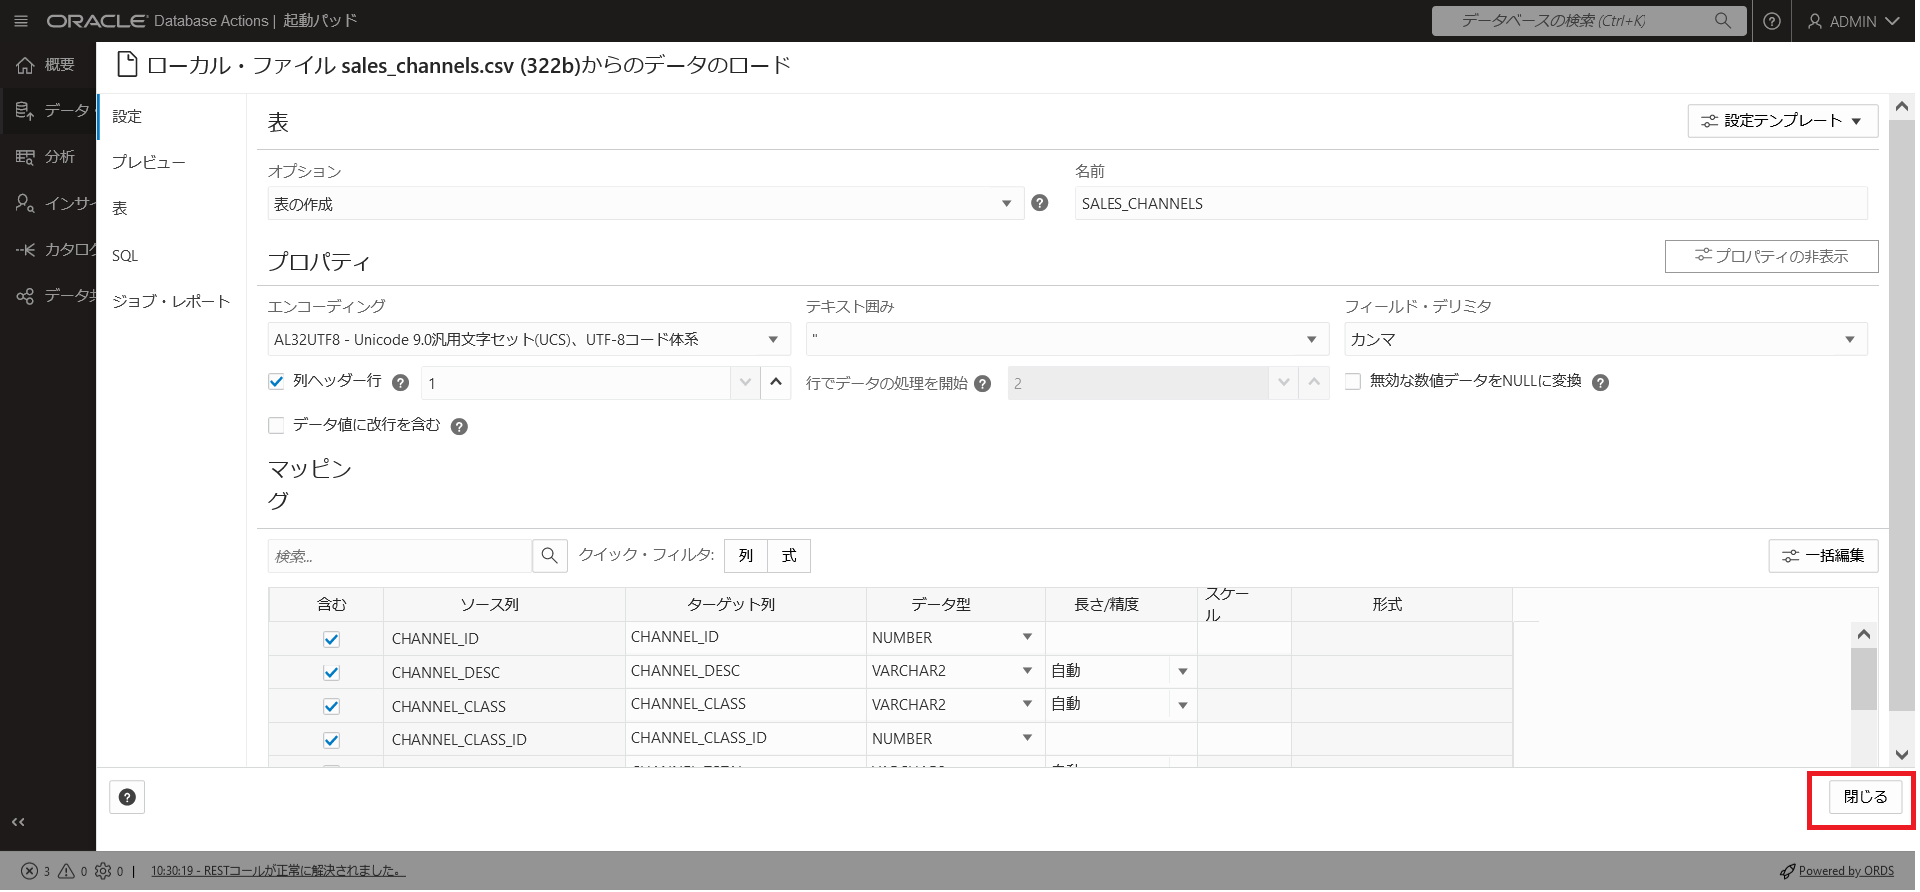
Task: Click the gear processes icon in status bar
Action: coord(103,871)
